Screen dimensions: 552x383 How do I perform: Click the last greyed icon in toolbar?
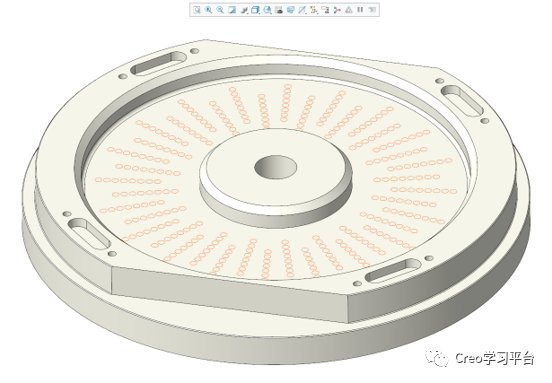pyautogui.click(x=372, y=10)
